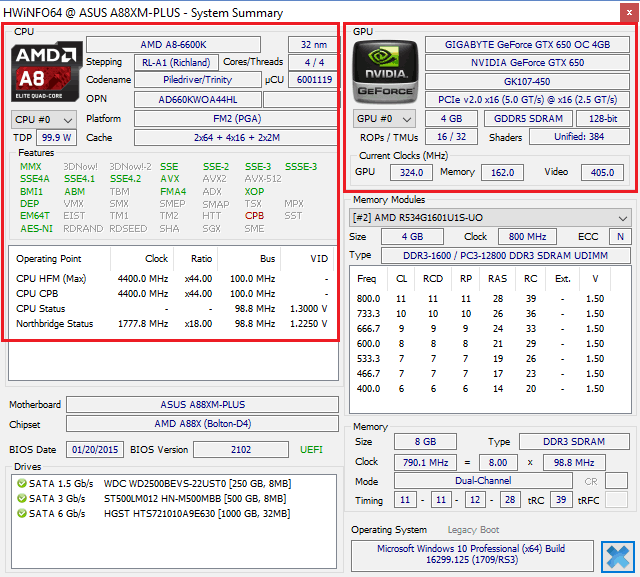640x577 pixels.
Task: Click the green status icon for WDC drive
Action: tap(22, 484)
